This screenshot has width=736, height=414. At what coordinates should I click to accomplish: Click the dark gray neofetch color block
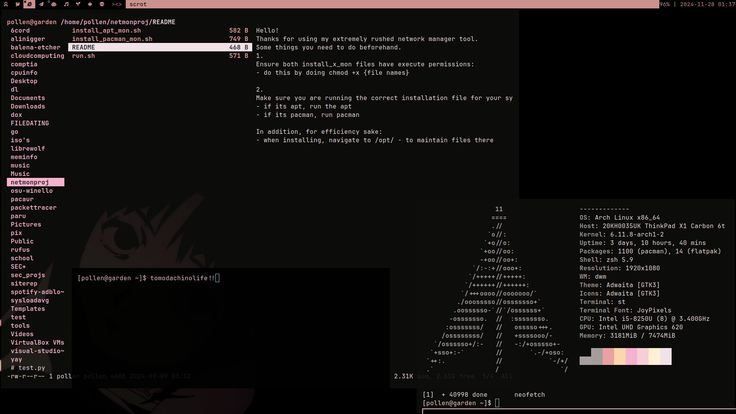pos(597,356)
